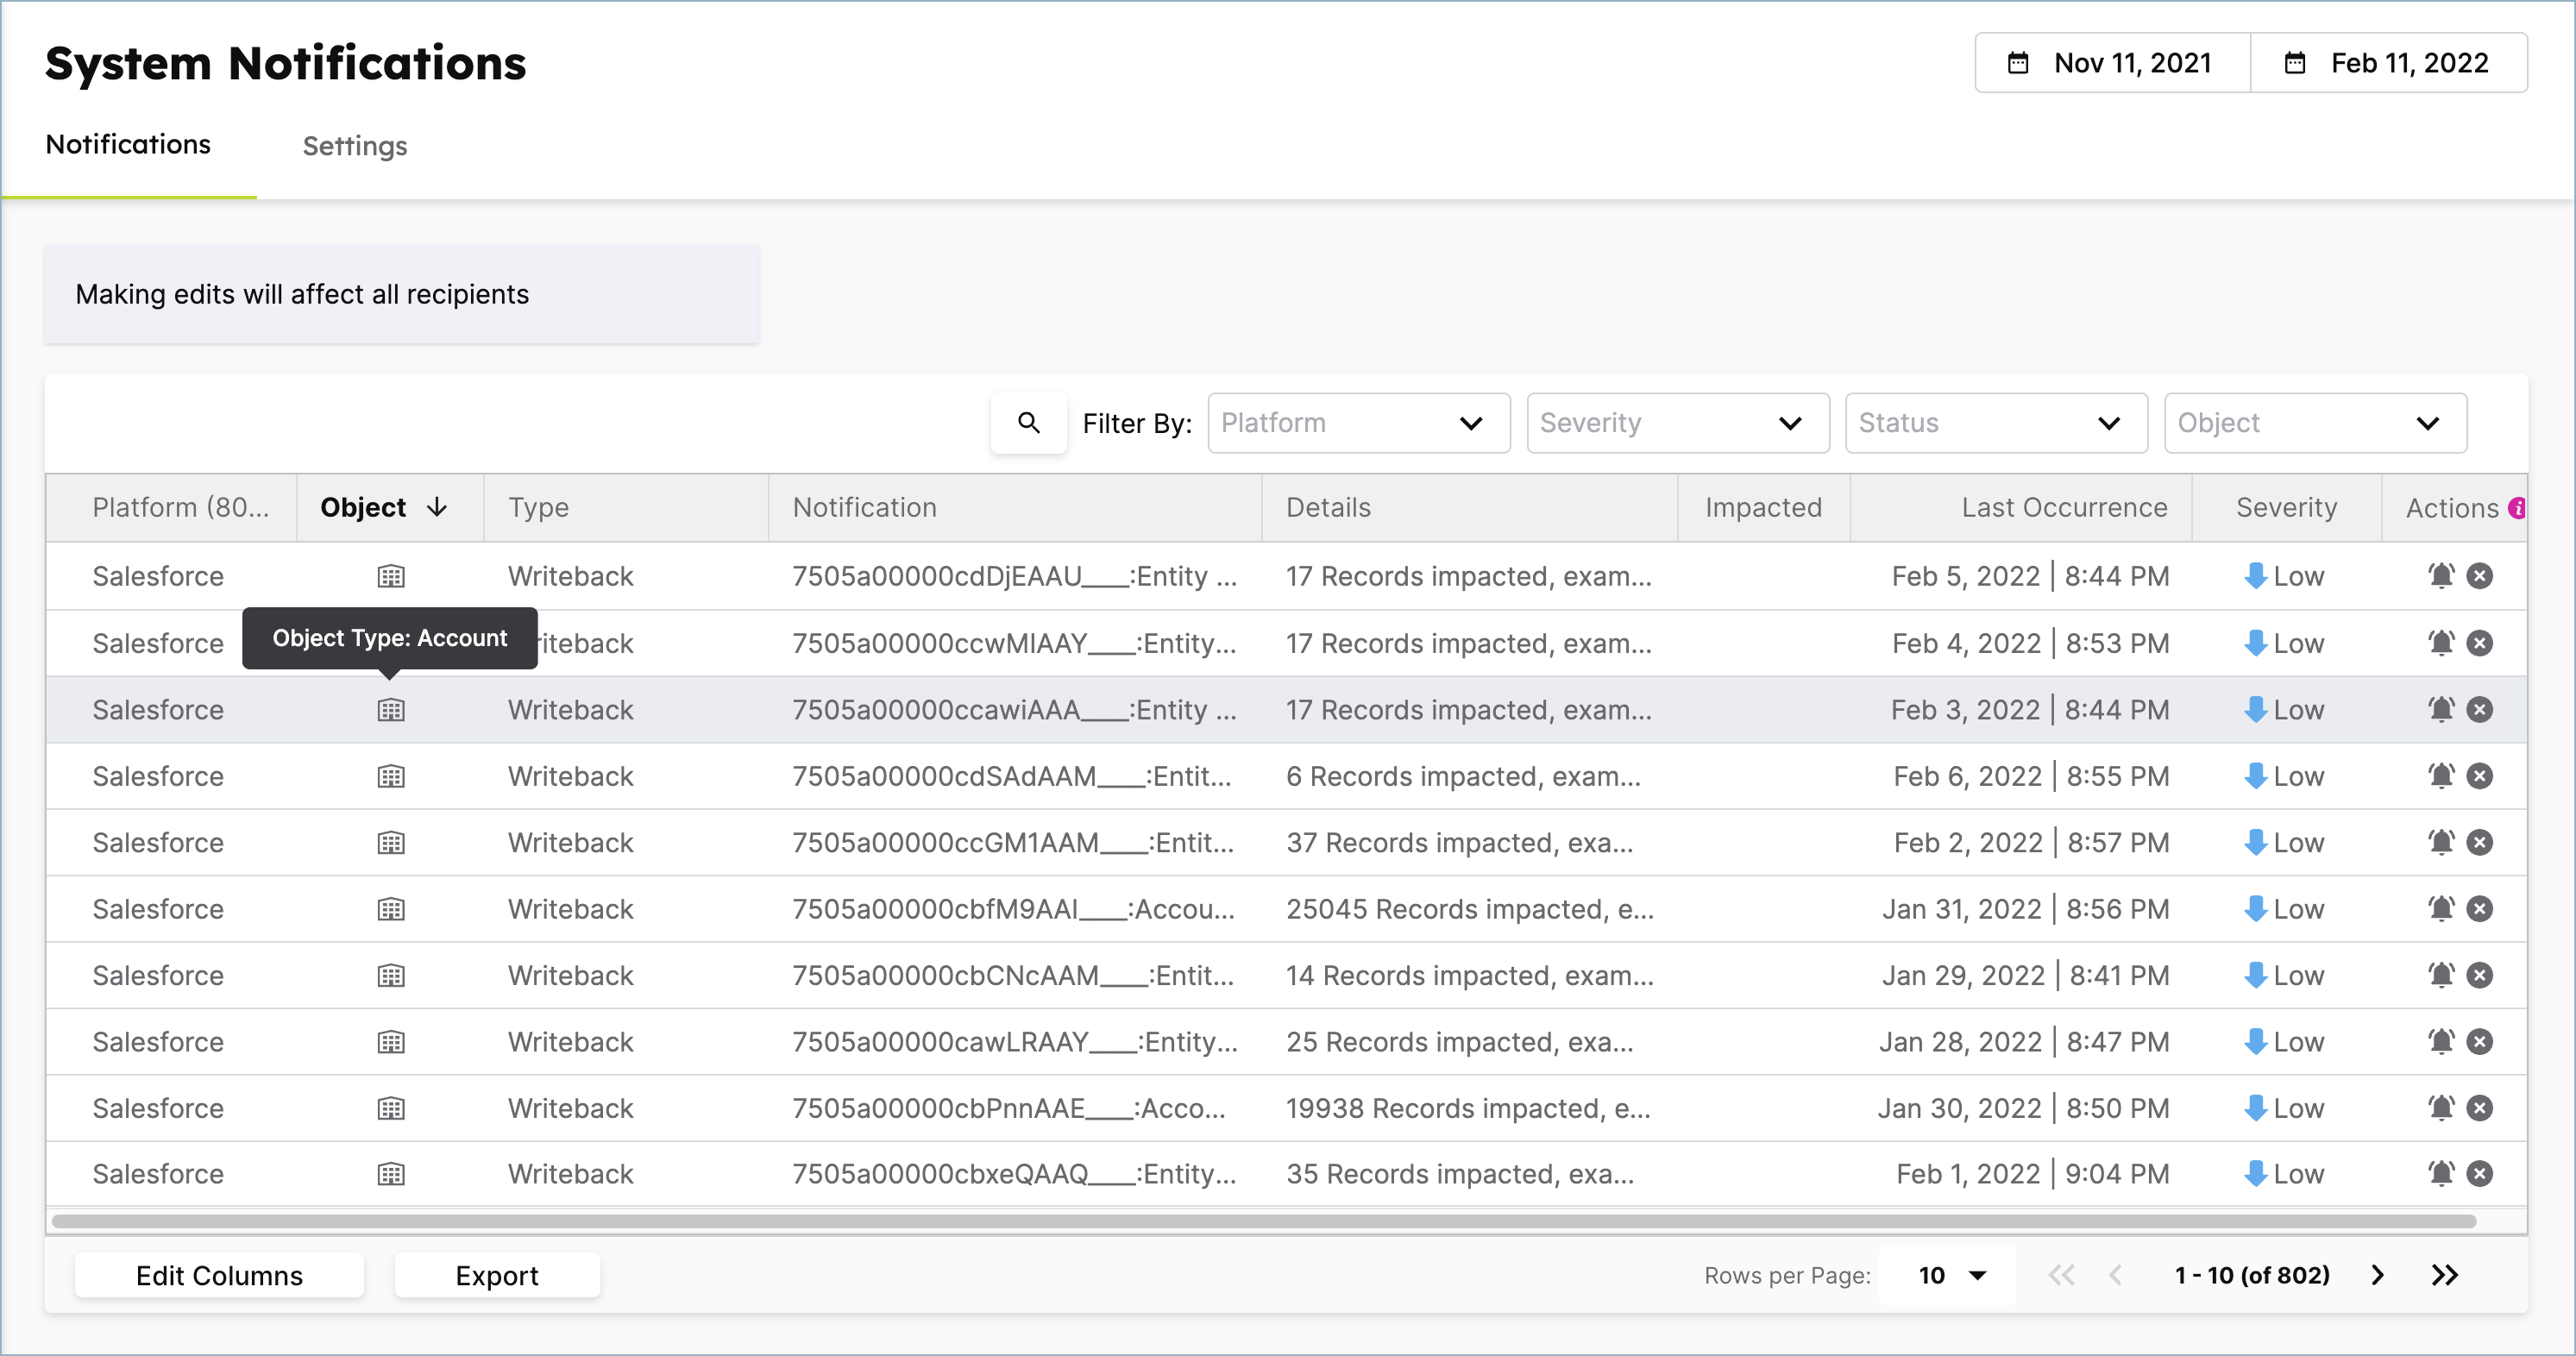
Task: Dismiss the Feb 4, 2022 notification
Action: (x=2479, y=643)
